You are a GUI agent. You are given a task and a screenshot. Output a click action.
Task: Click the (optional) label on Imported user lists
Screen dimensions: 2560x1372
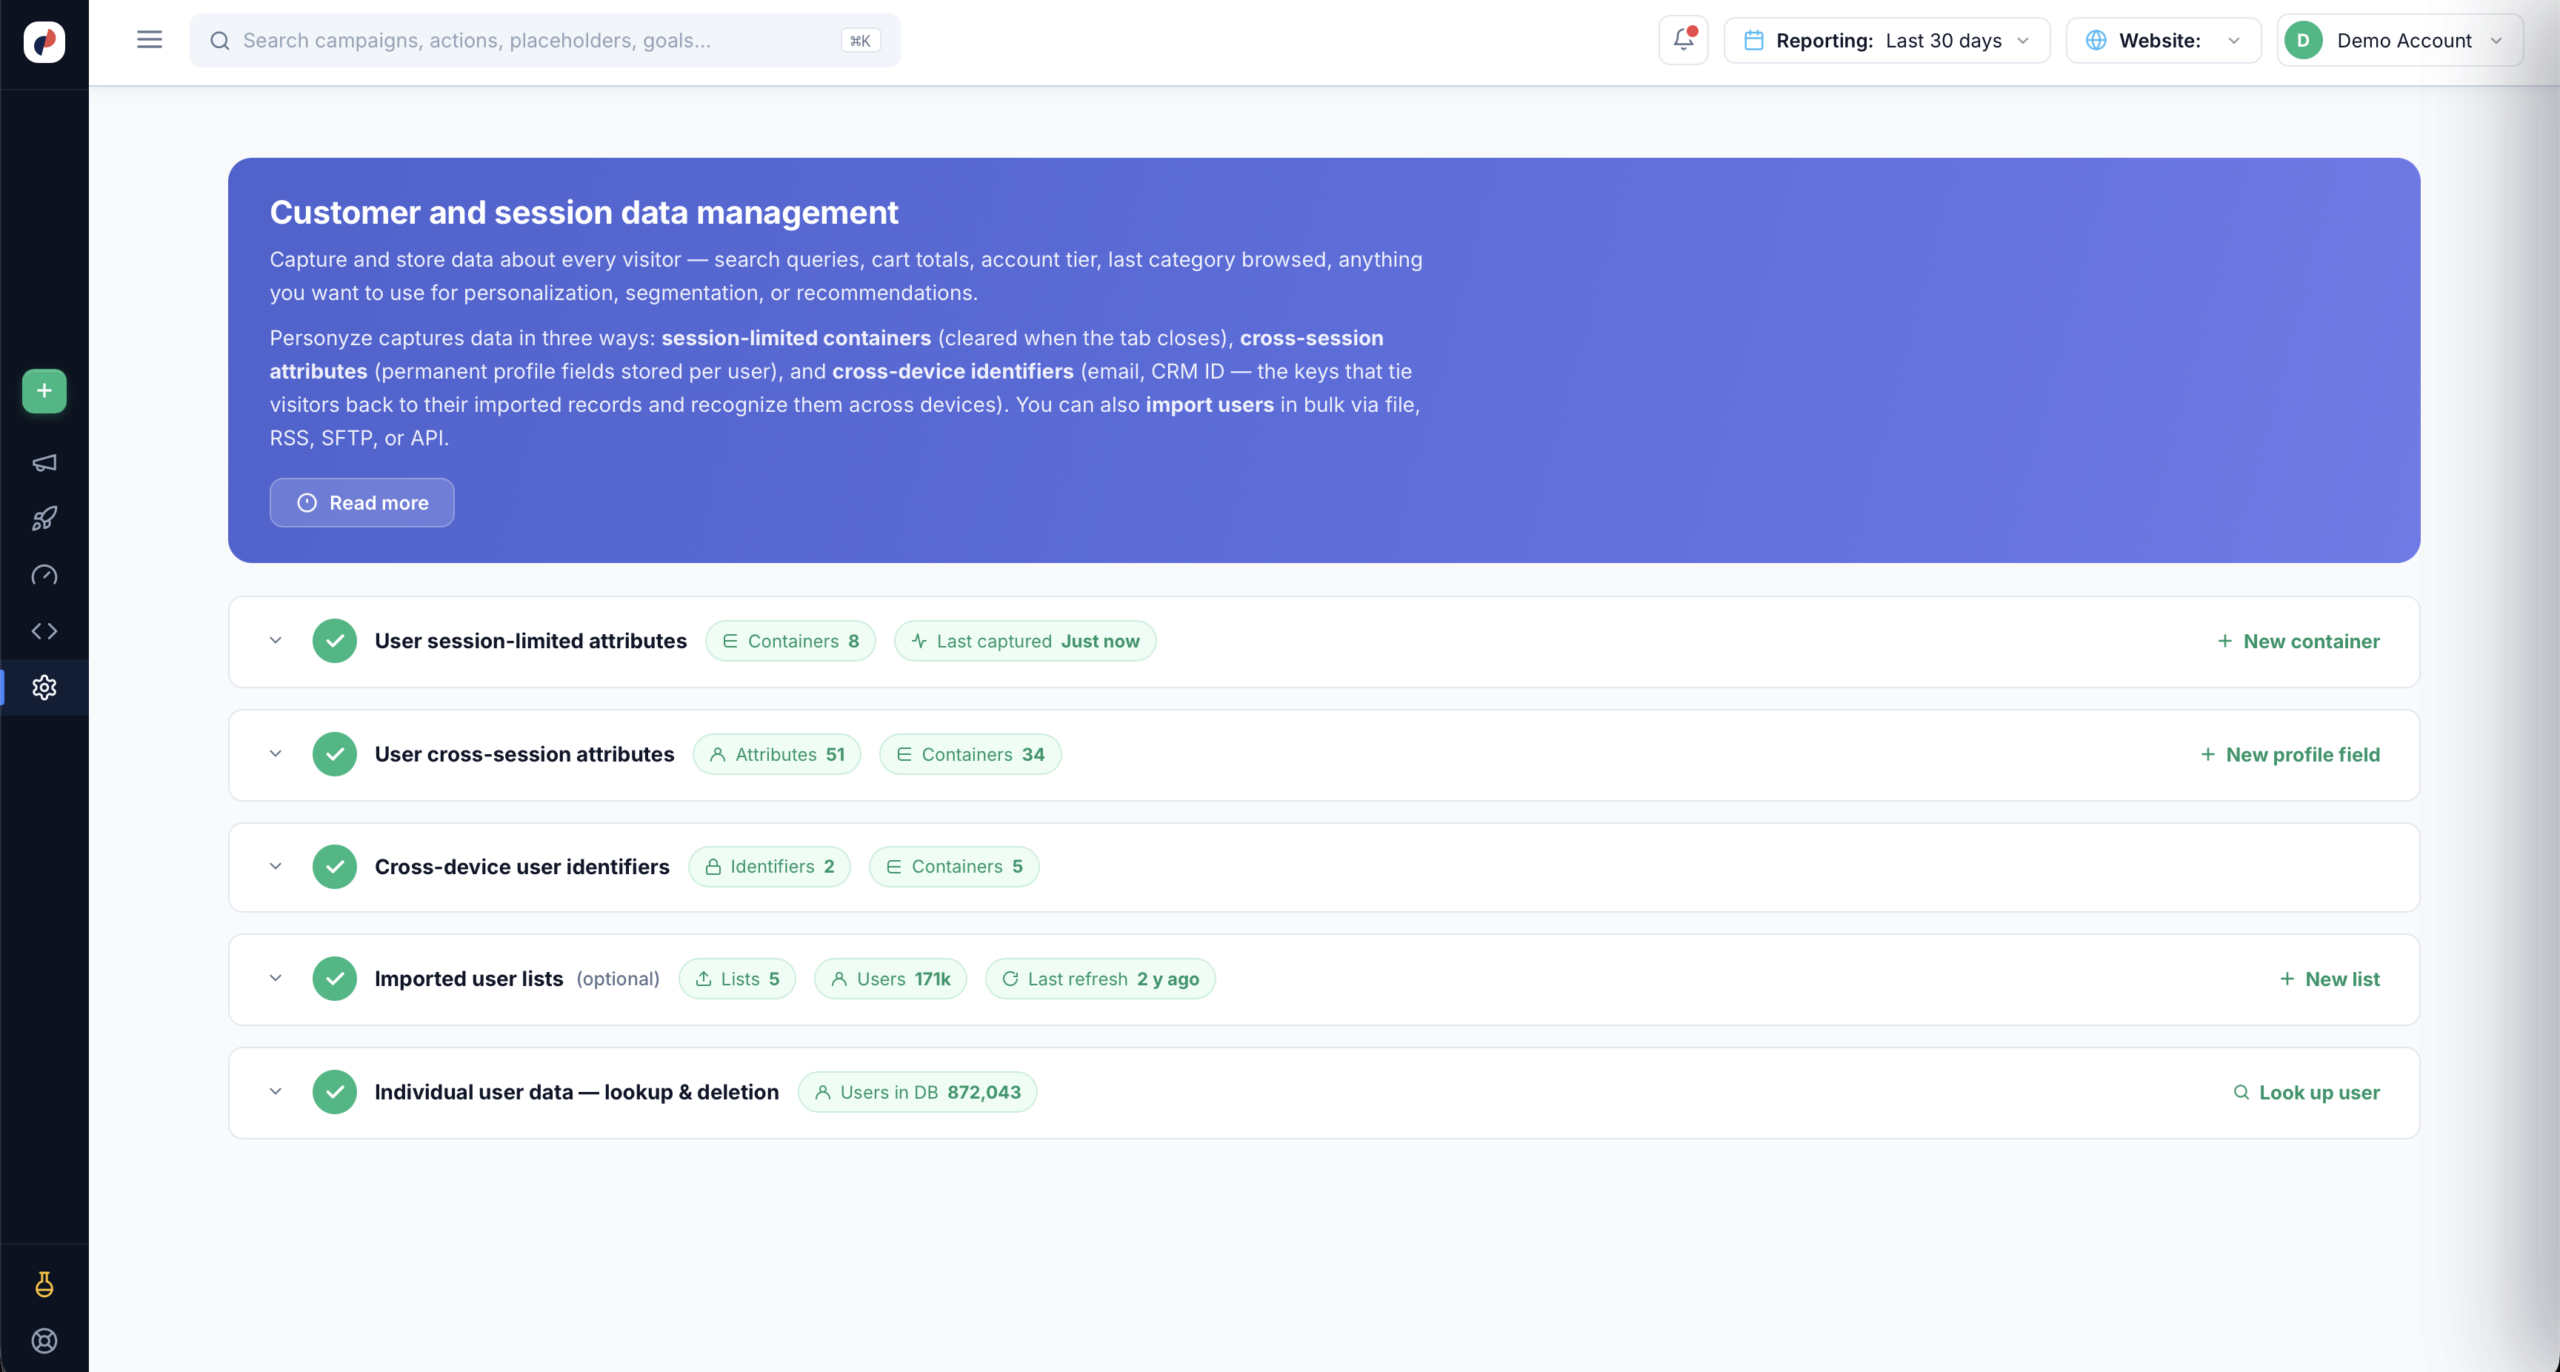tap(618, 979)
